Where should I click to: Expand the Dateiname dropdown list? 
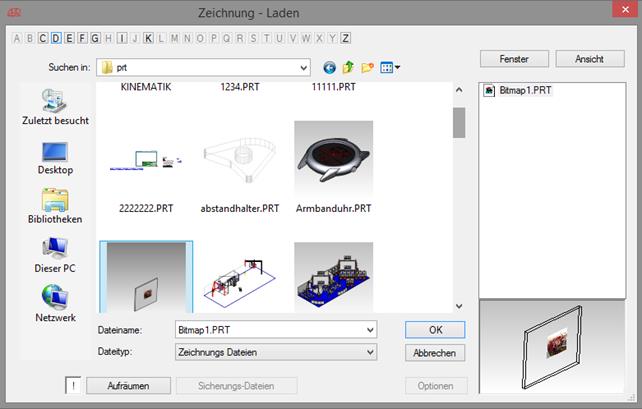pos(369,329)
